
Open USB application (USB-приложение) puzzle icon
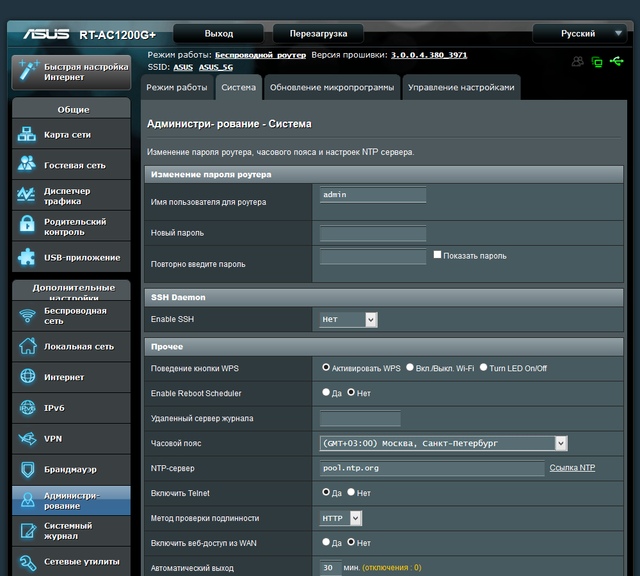coord(27,257)
